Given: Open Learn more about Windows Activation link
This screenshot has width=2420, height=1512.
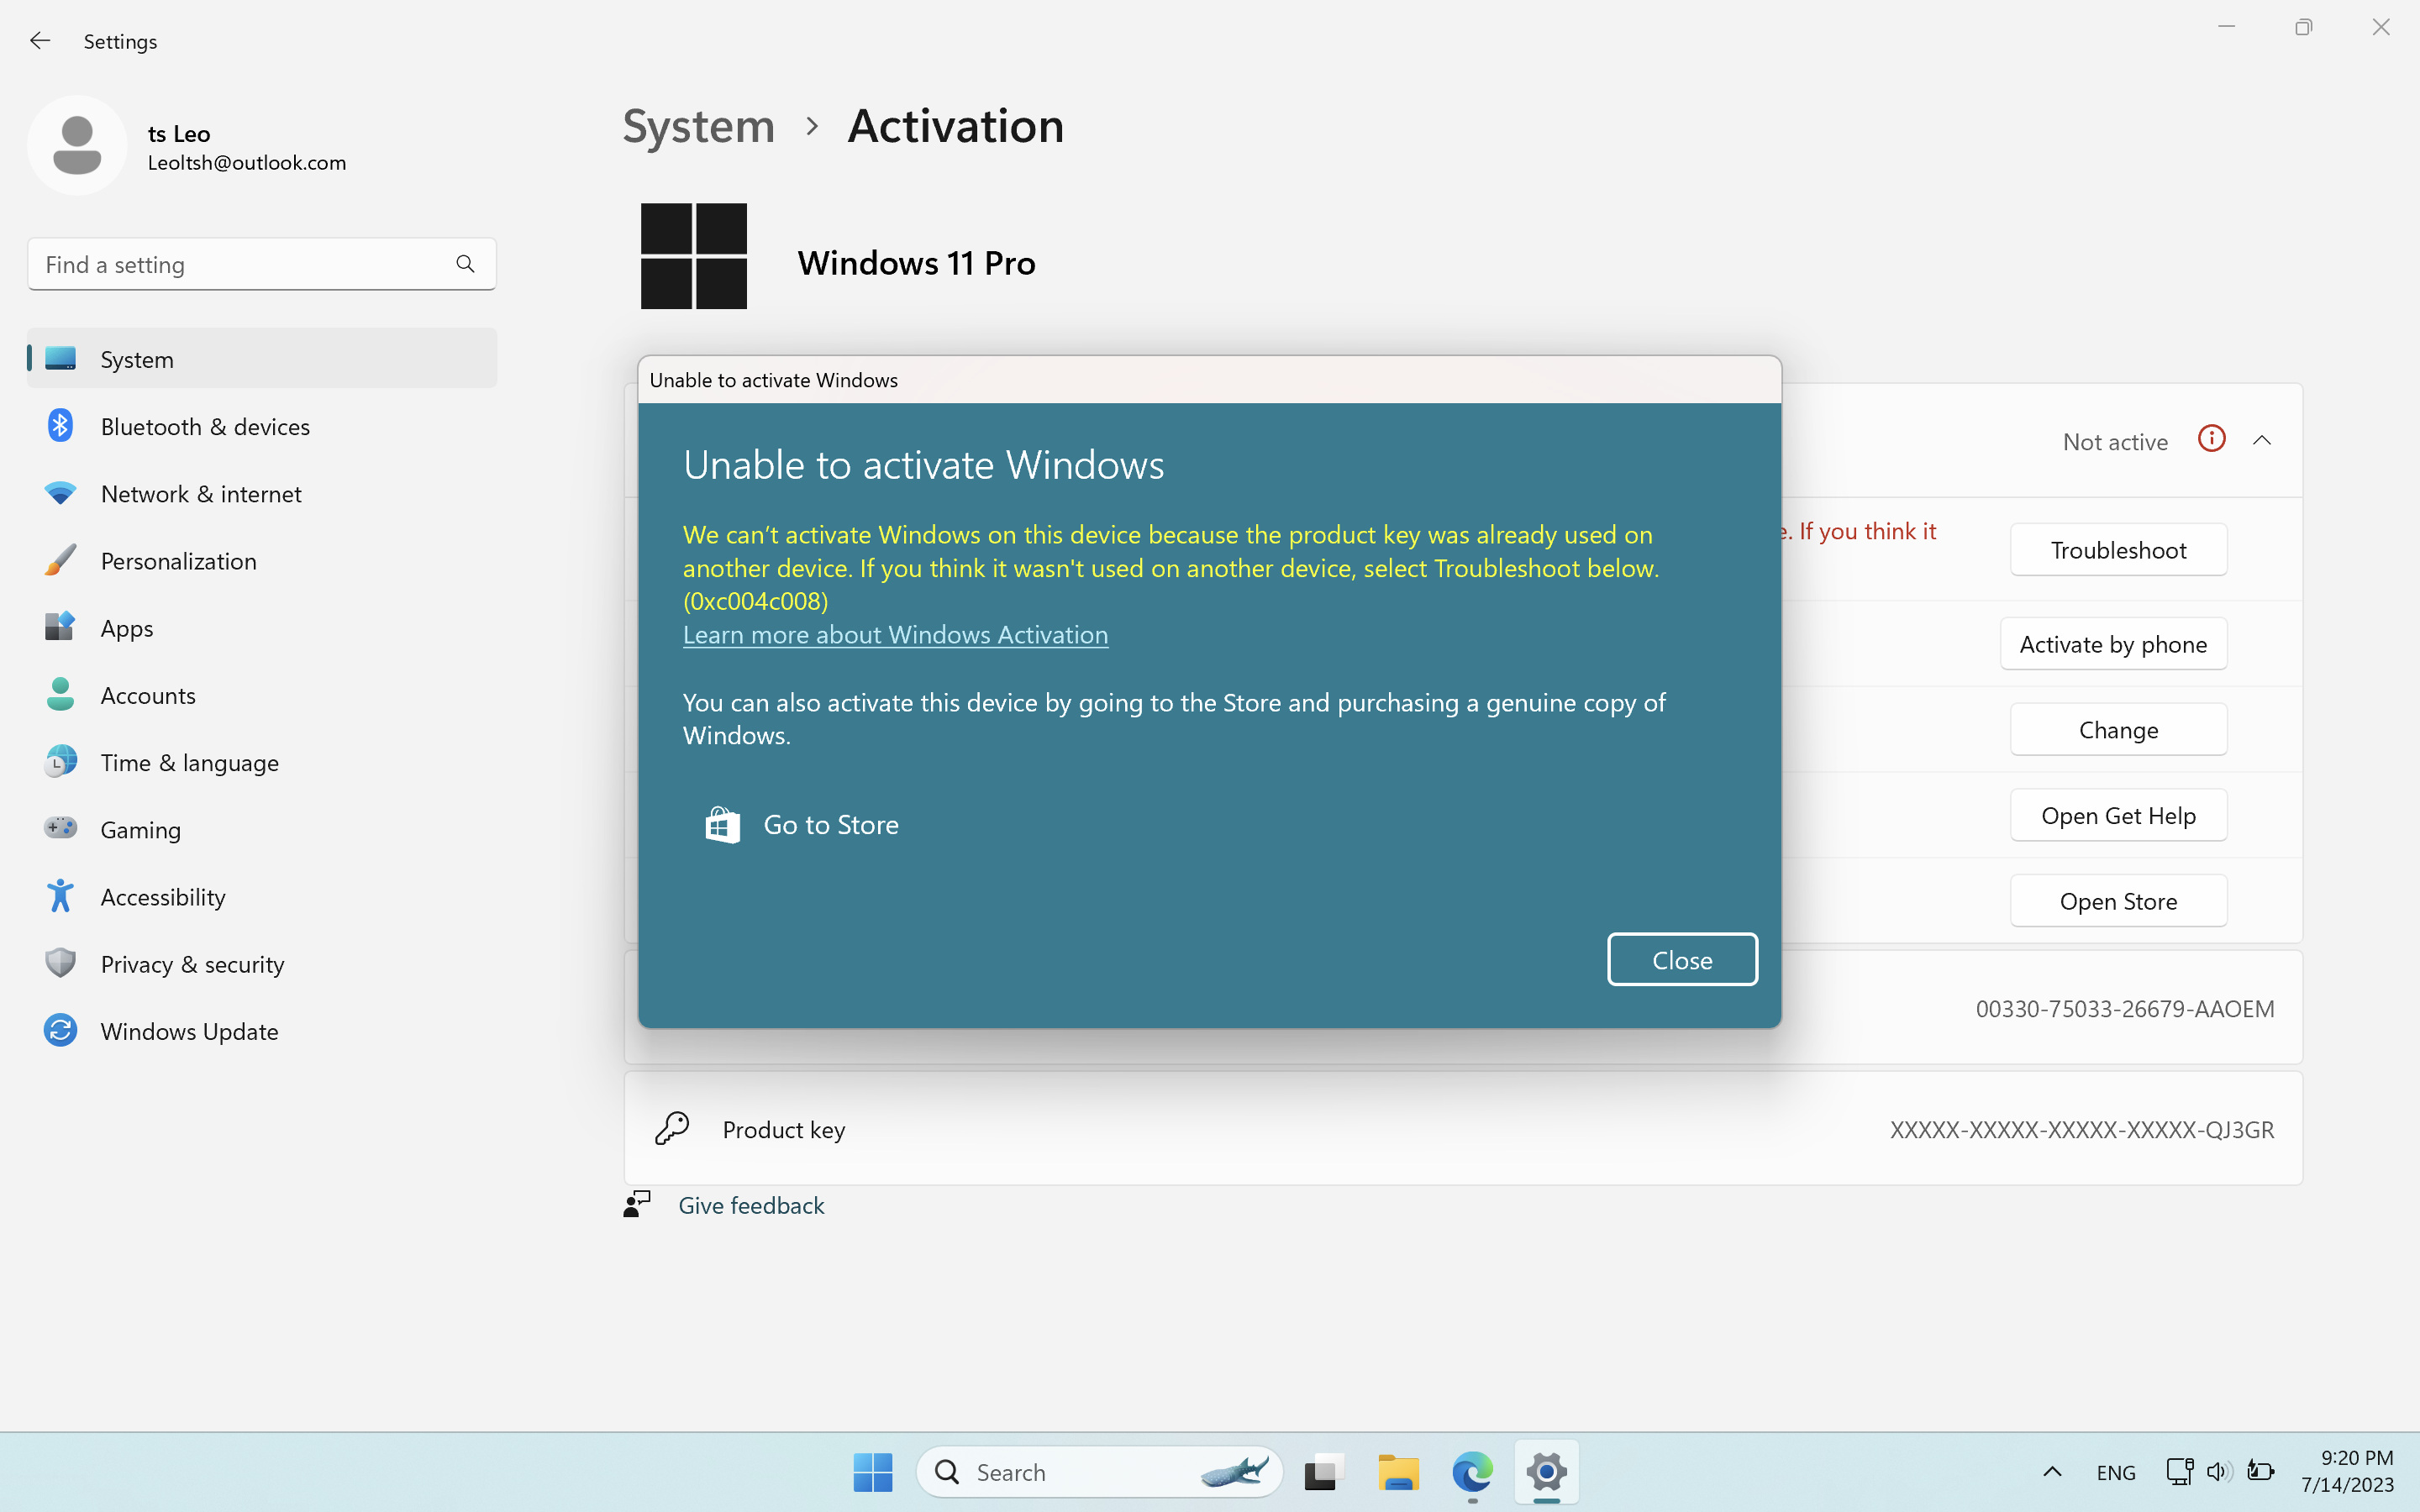Looking at the screenshot, I should coord(895,635).
